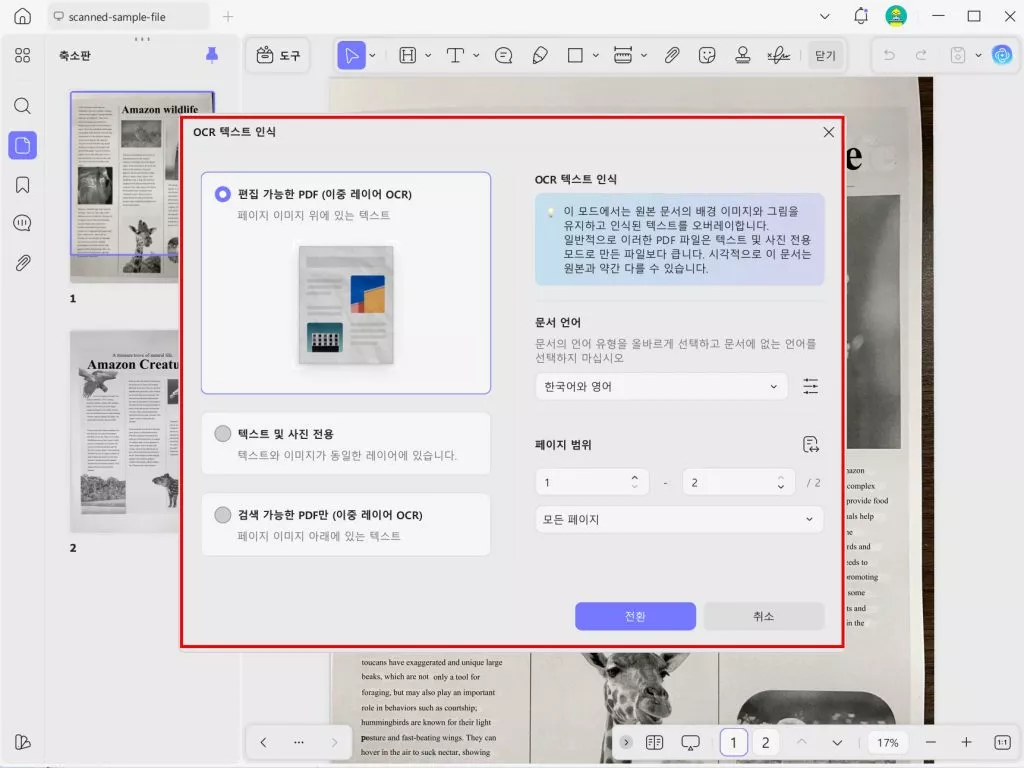Expand the shape tool dropdown arrow
The image size is (1024, 768).
[x=596, y=56]
